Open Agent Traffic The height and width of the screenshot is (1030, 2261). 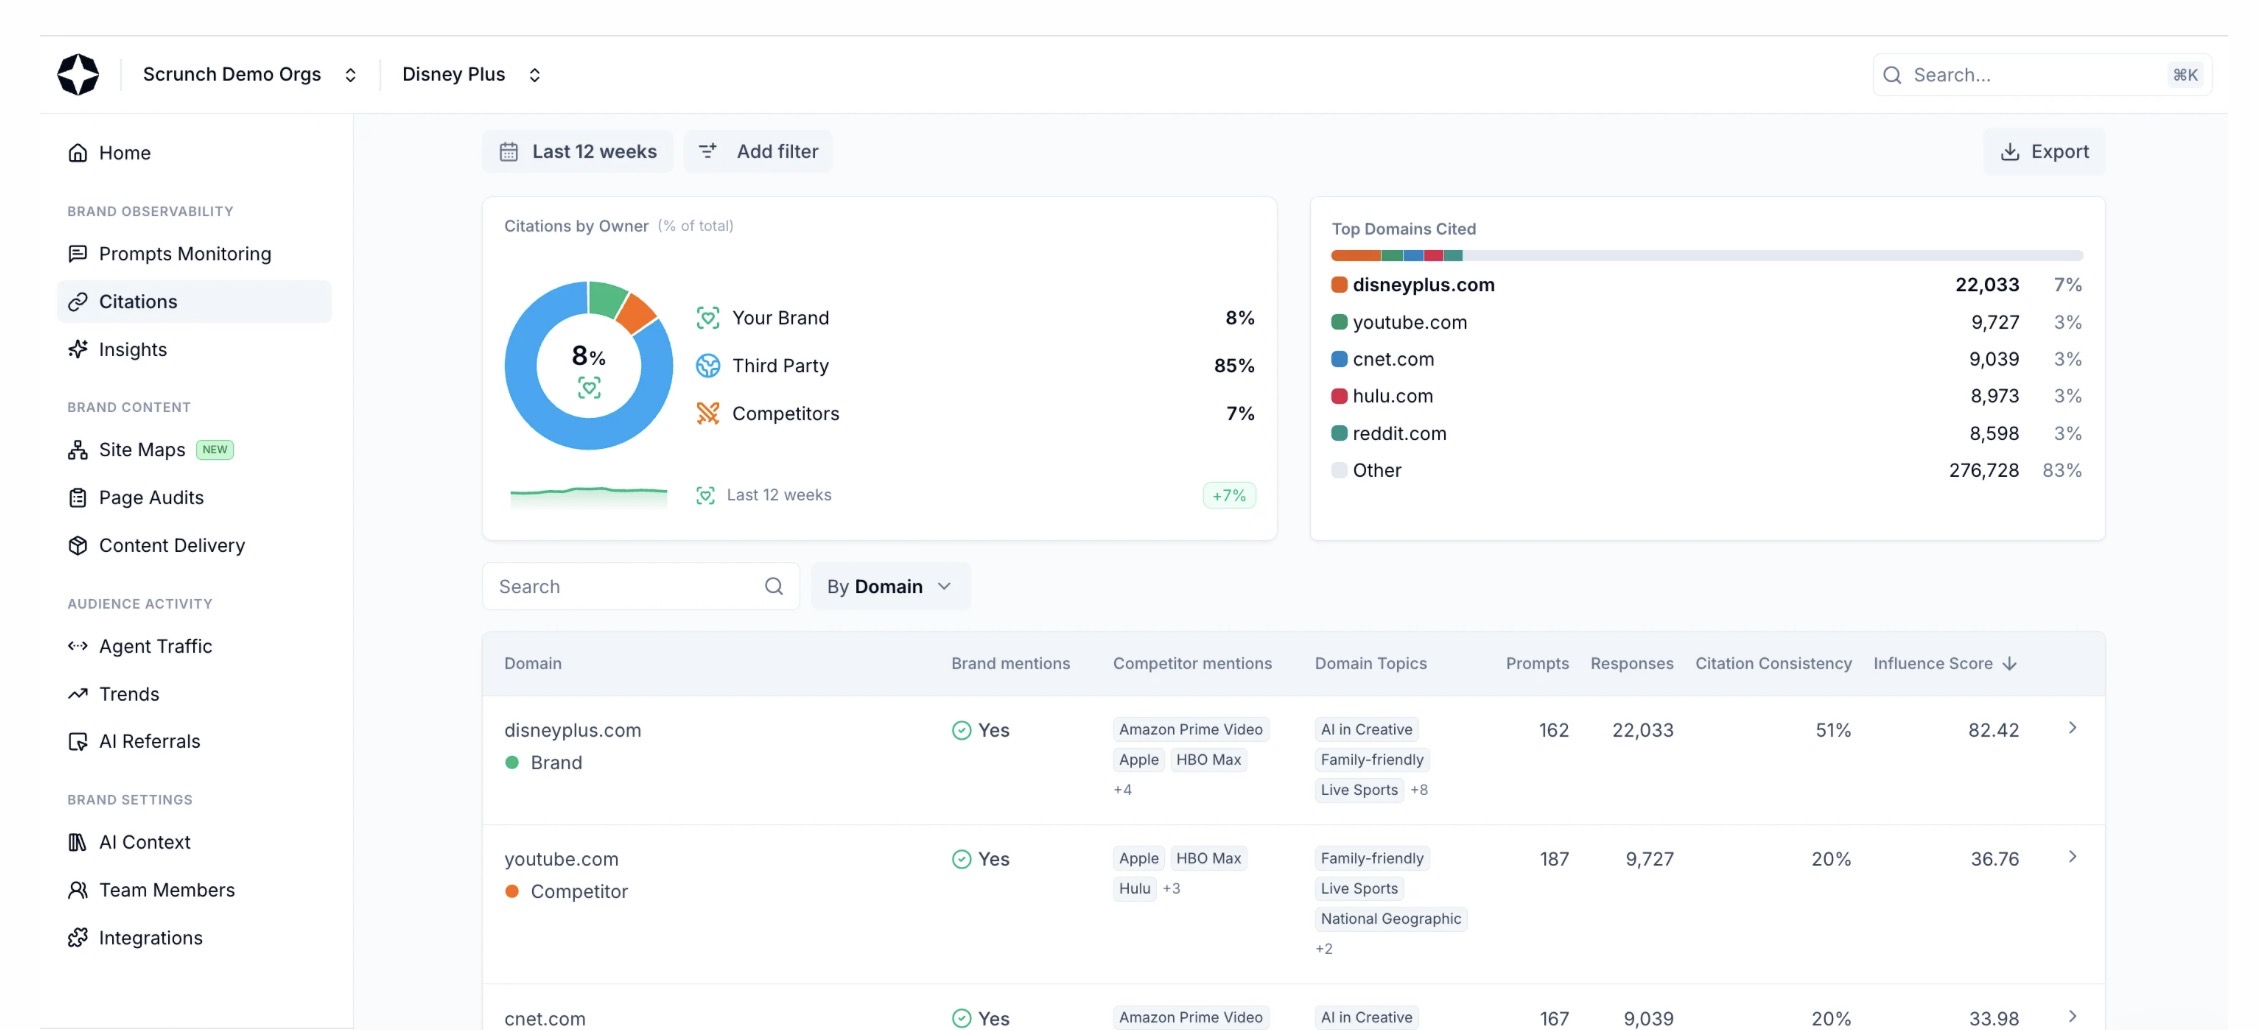[194, 646]
